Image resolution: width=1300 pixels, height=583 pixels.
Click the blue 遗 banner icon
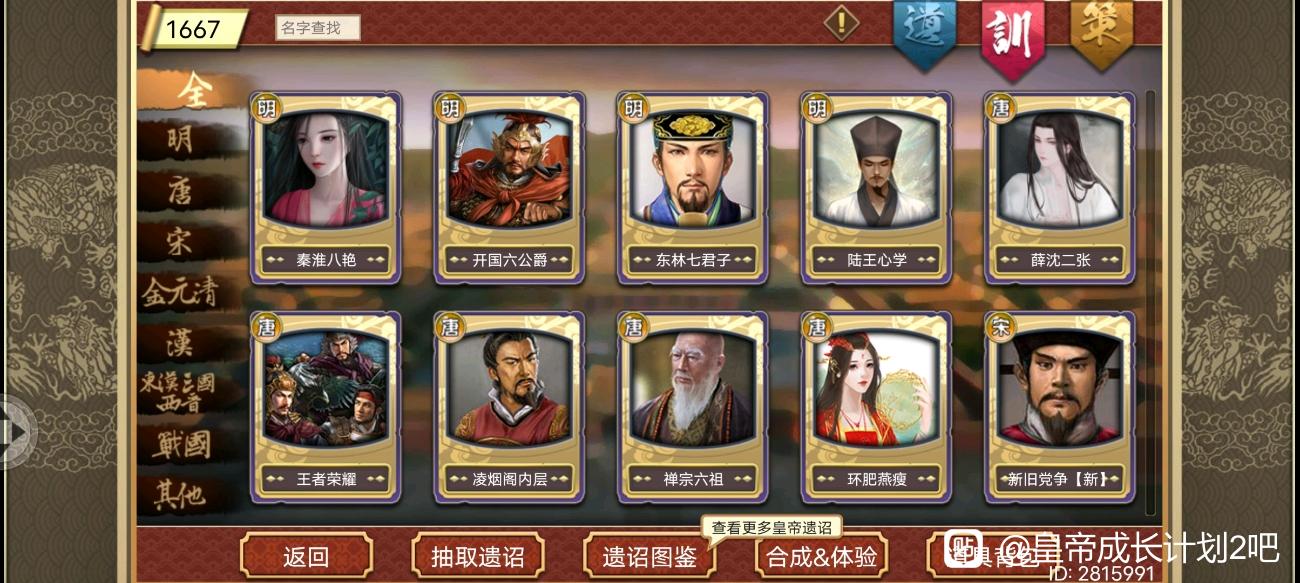[x=924, y=32]
